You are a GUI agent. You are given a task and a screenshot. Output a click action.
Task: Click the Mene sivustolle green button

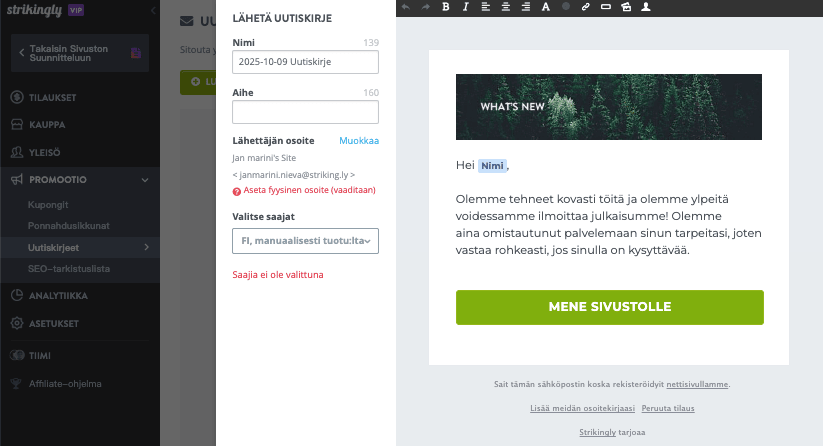point(610,307)
